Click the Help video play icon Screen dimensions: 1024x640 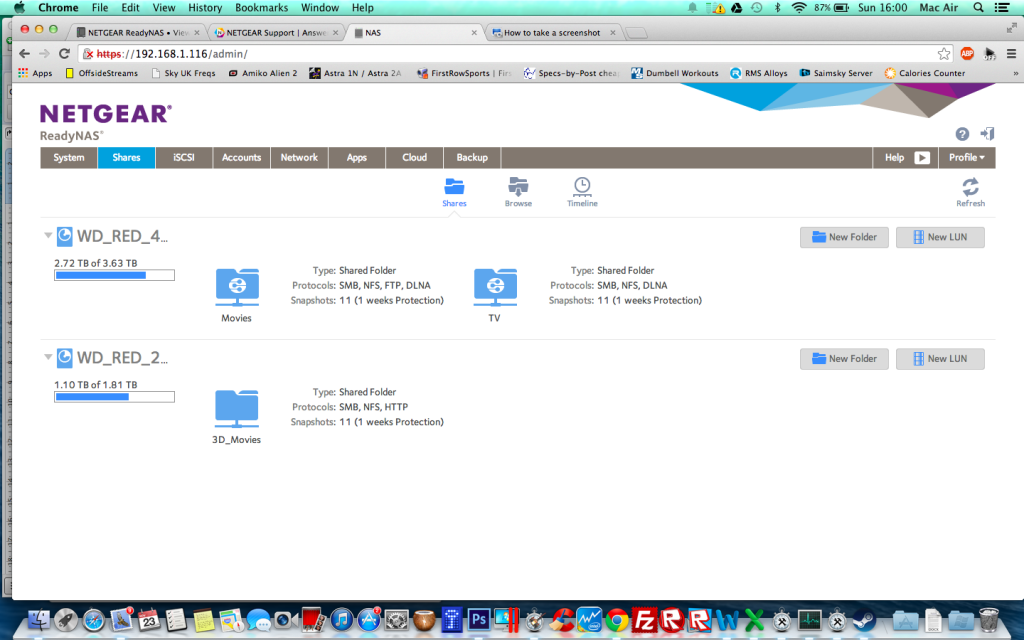pos(921,158)
